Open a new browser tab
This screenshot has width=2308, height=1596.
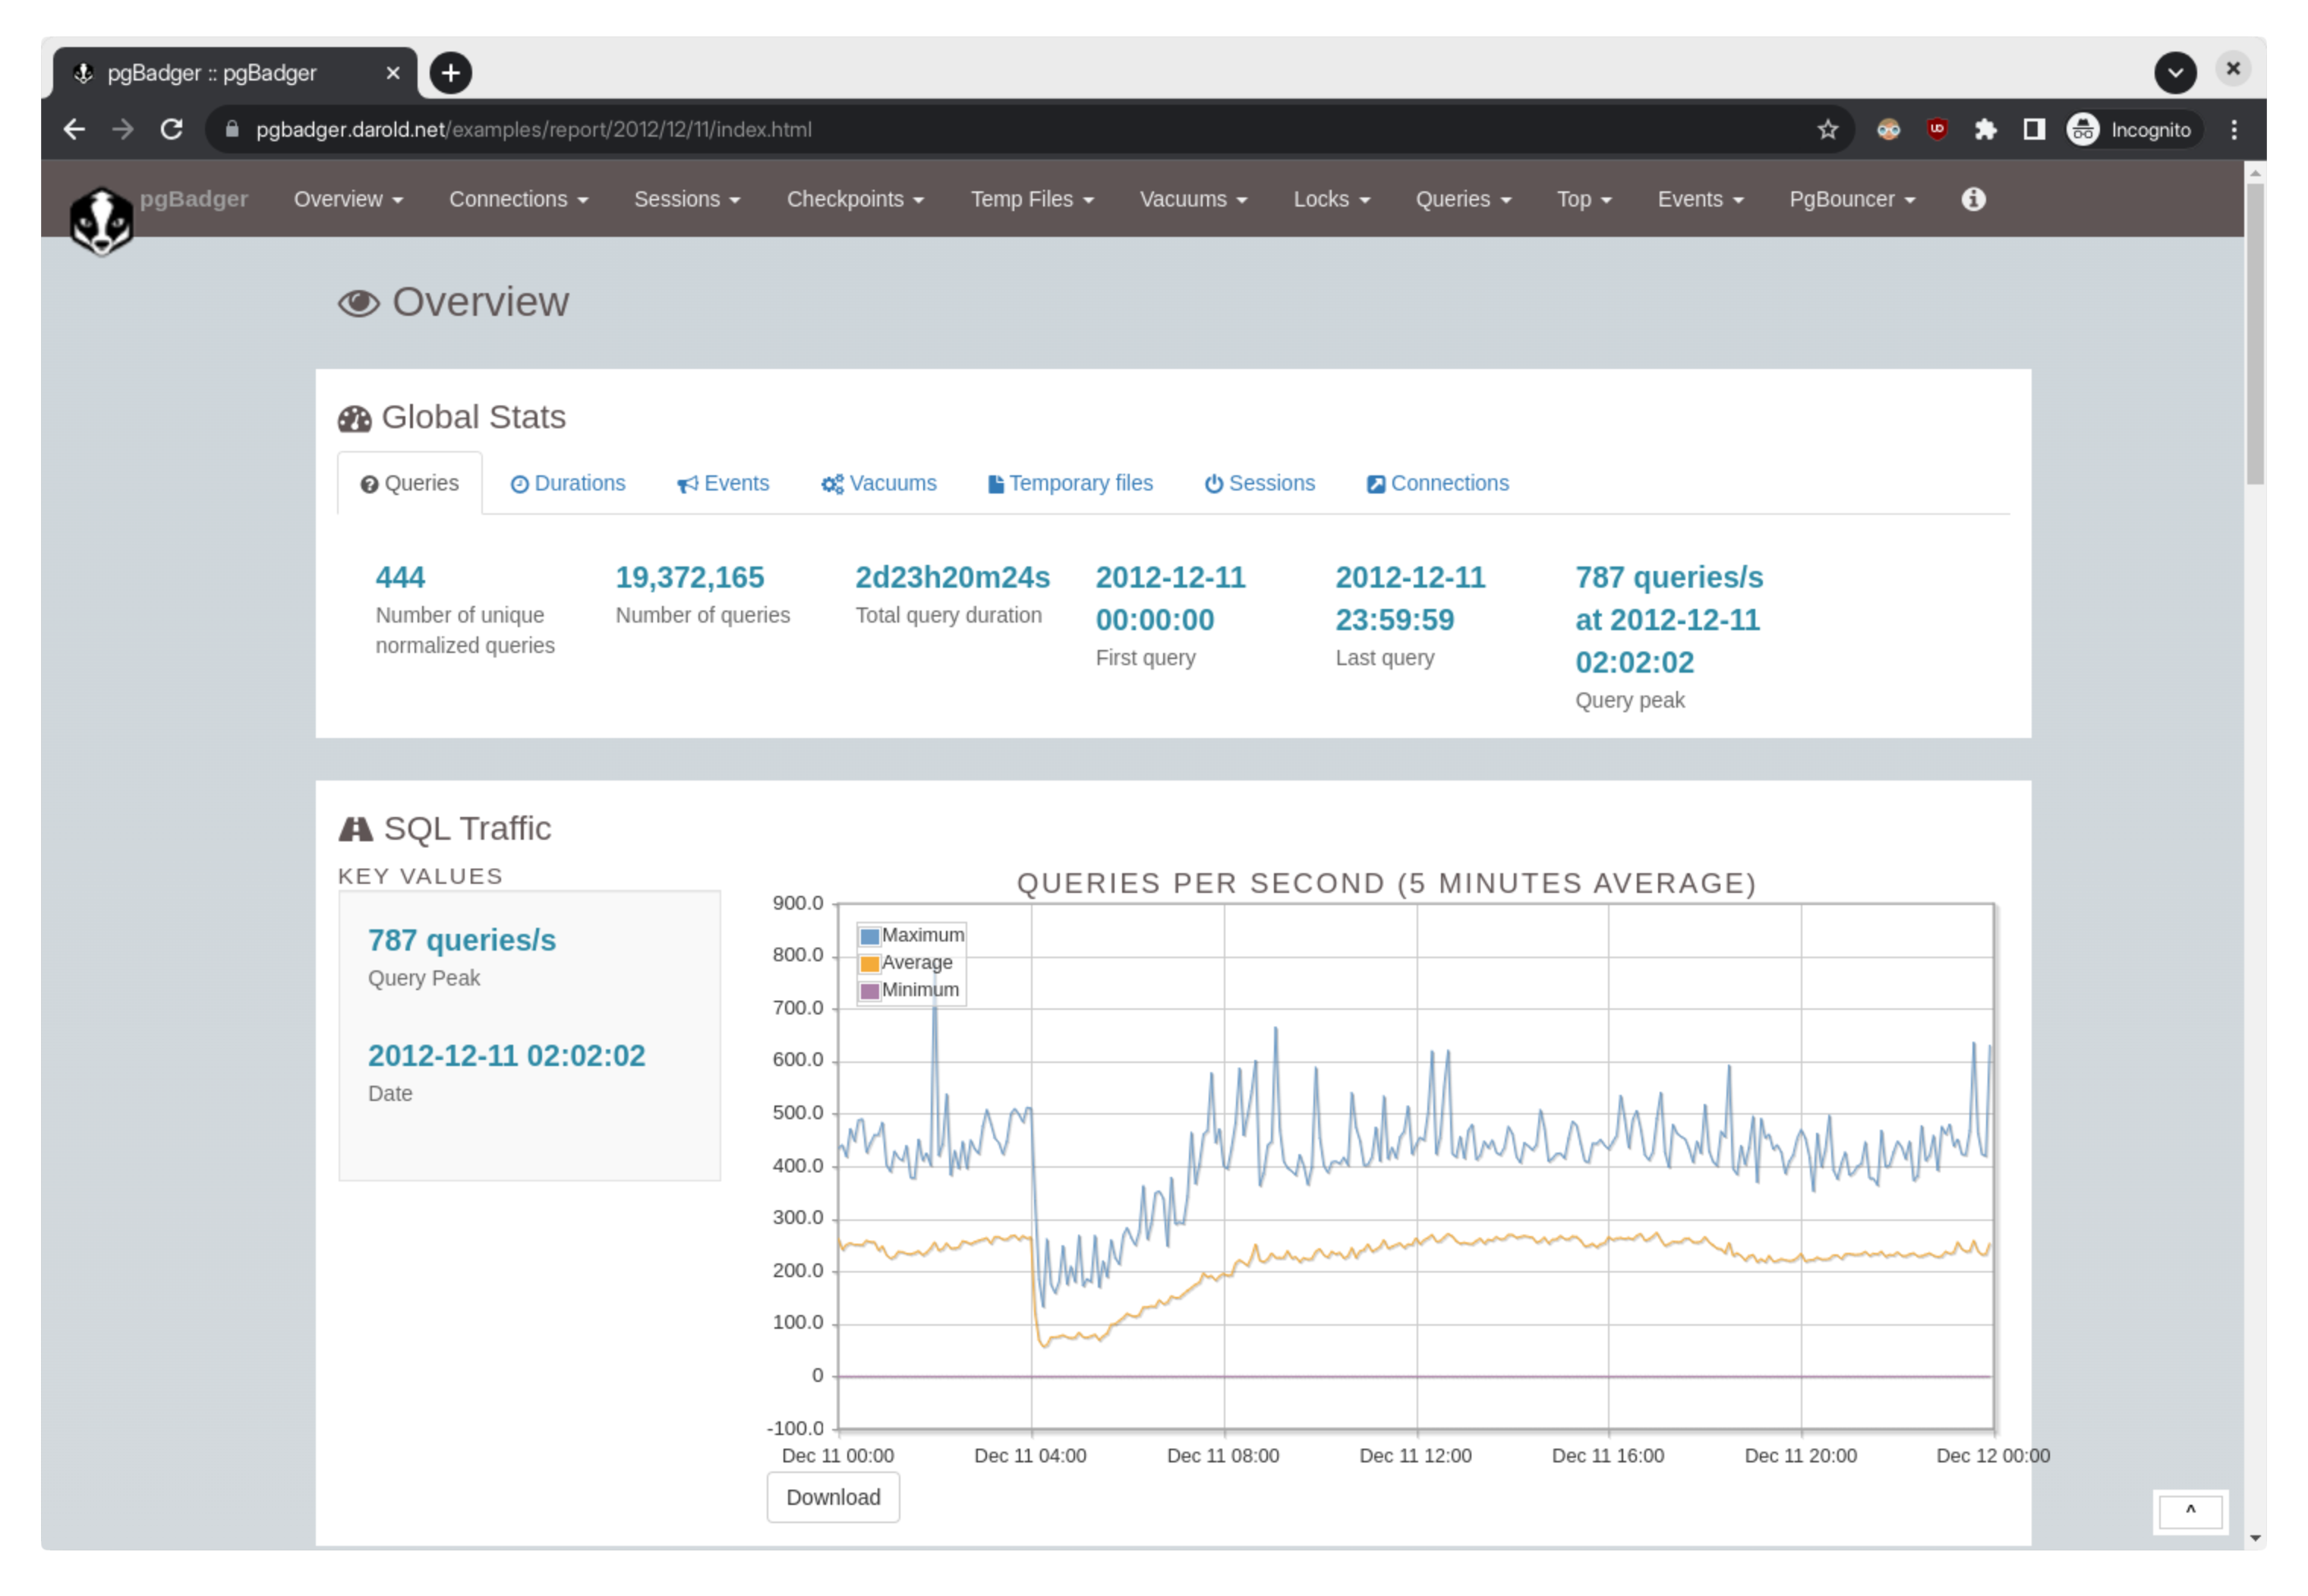click(x=451, y=73)
